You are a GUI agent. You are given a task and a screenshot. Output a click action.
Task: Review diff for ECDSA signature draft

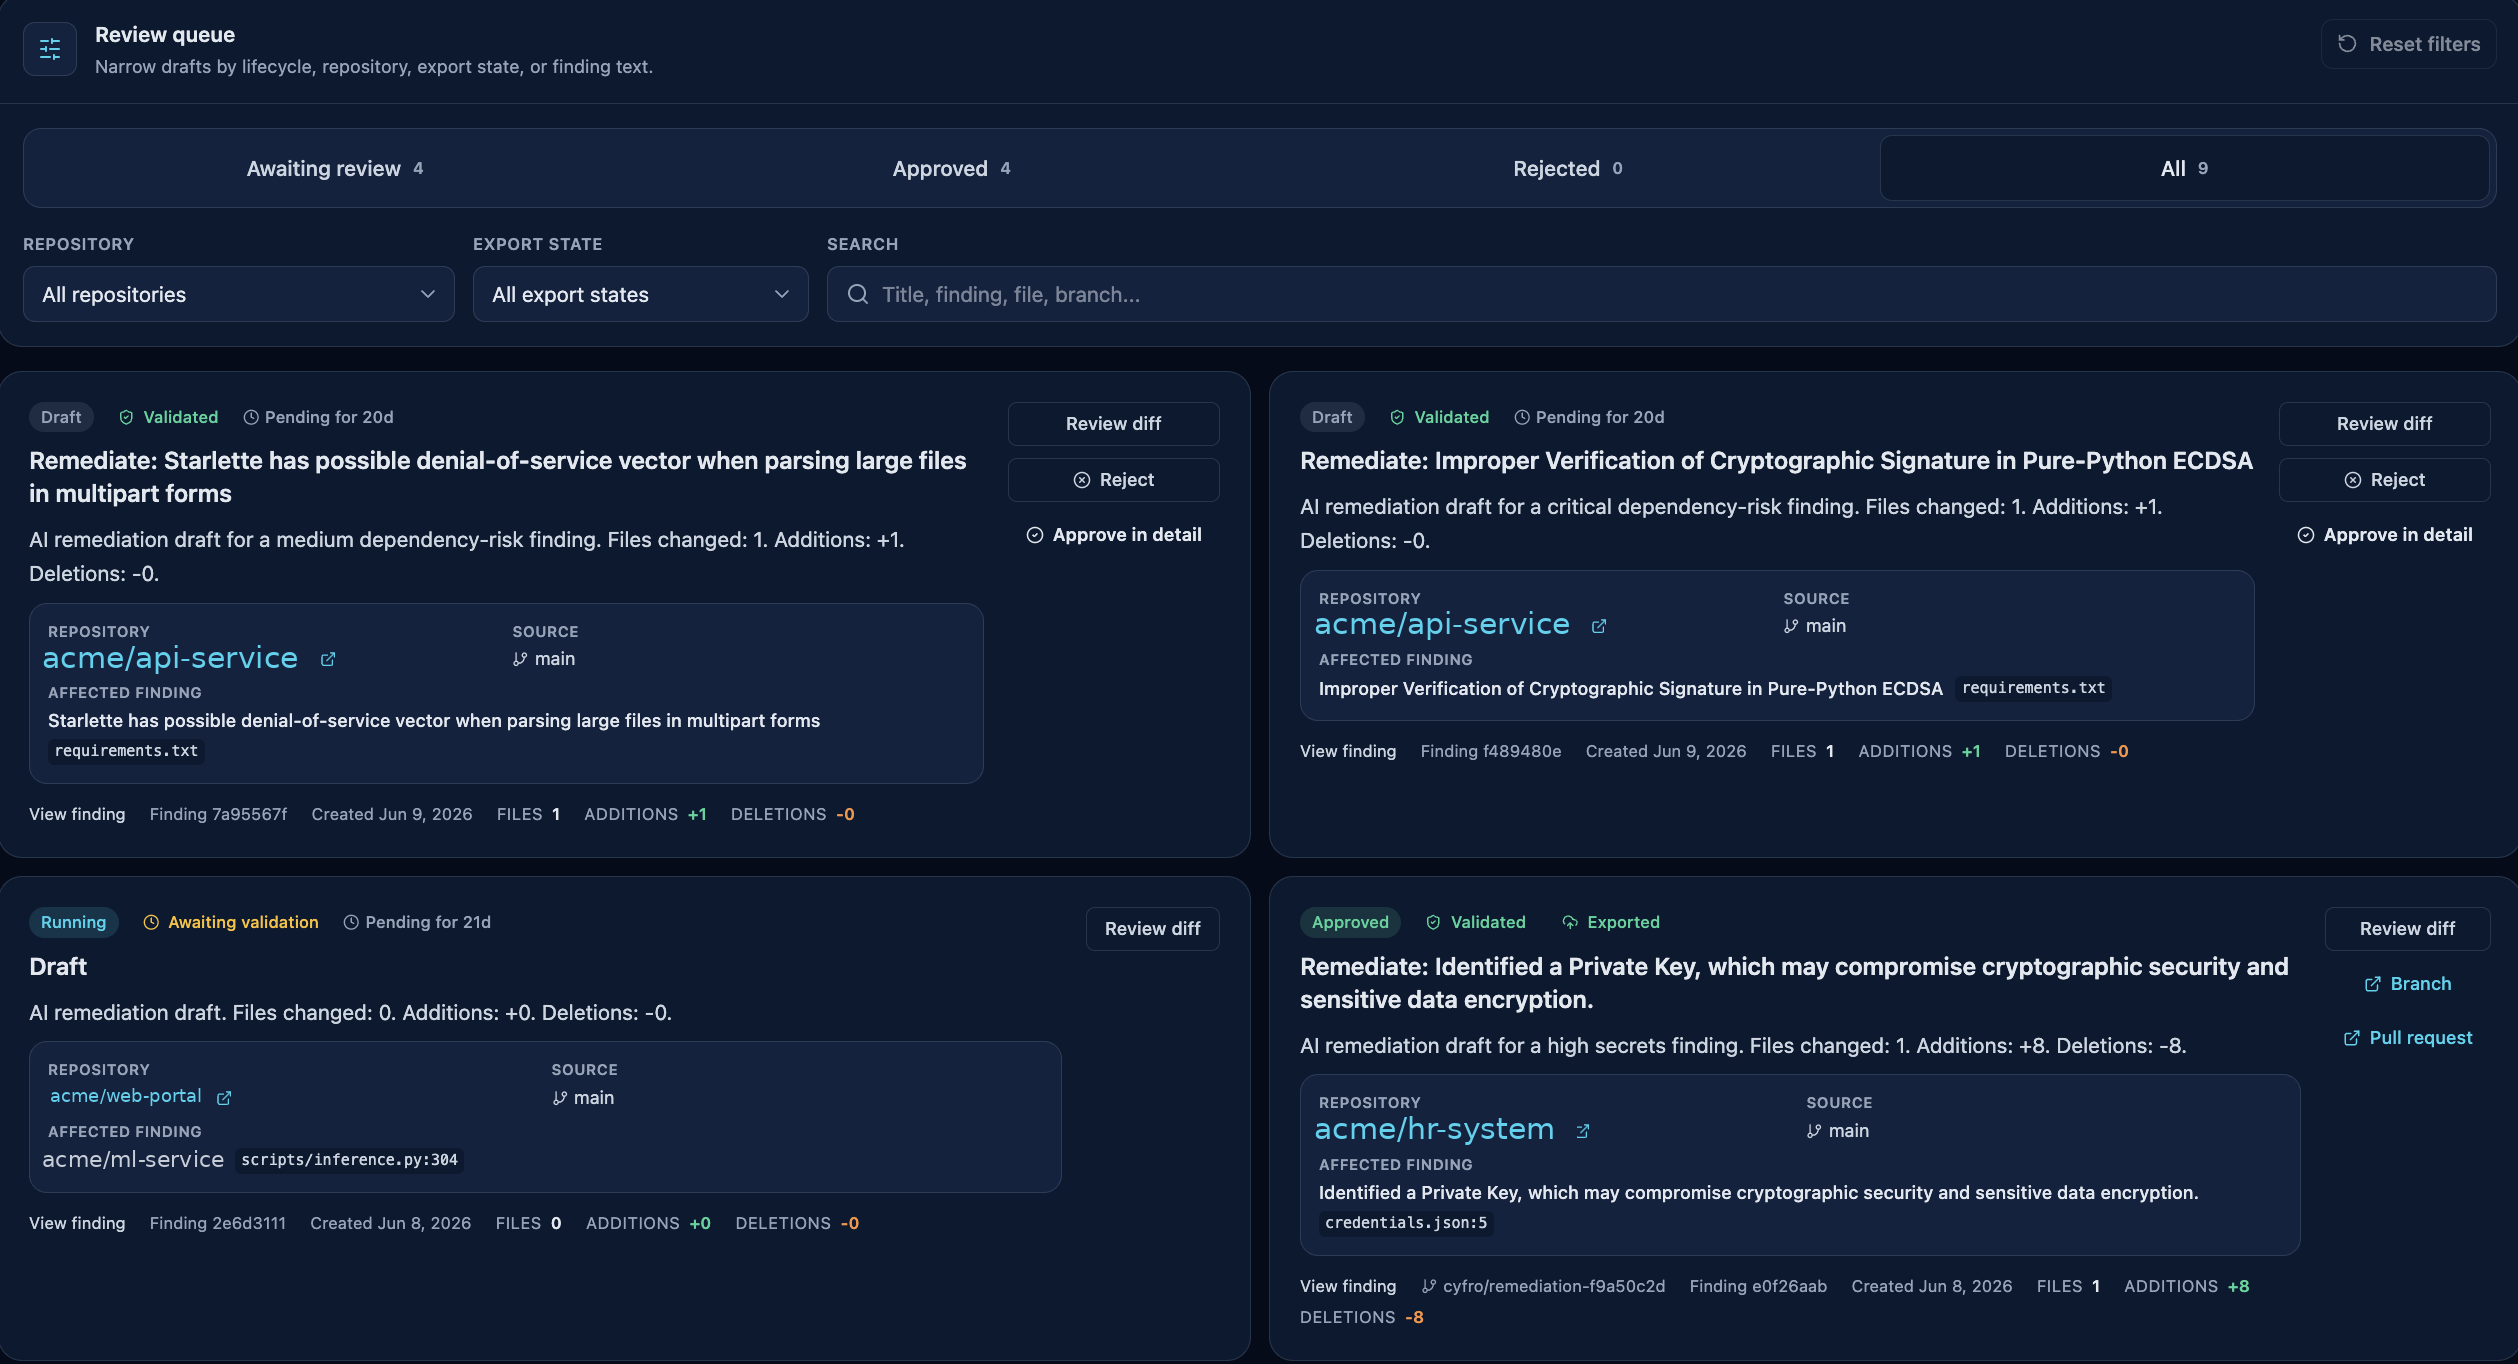[2384, 424]
